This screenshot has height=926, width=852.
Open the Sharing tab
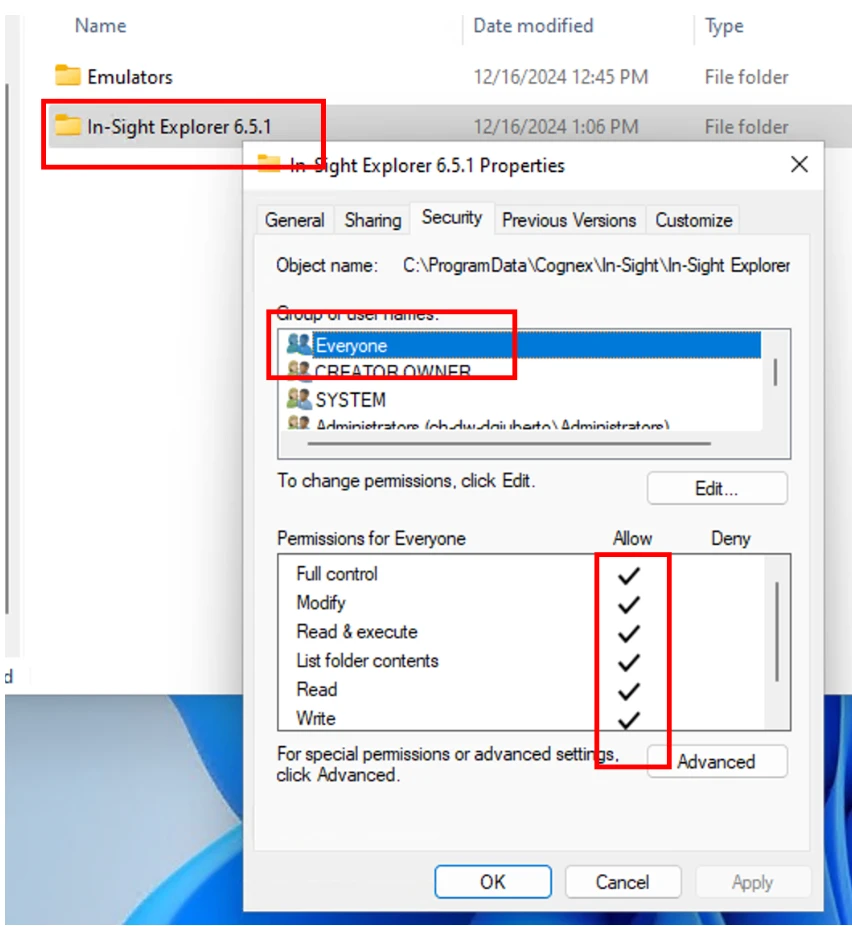coord(373,220)
